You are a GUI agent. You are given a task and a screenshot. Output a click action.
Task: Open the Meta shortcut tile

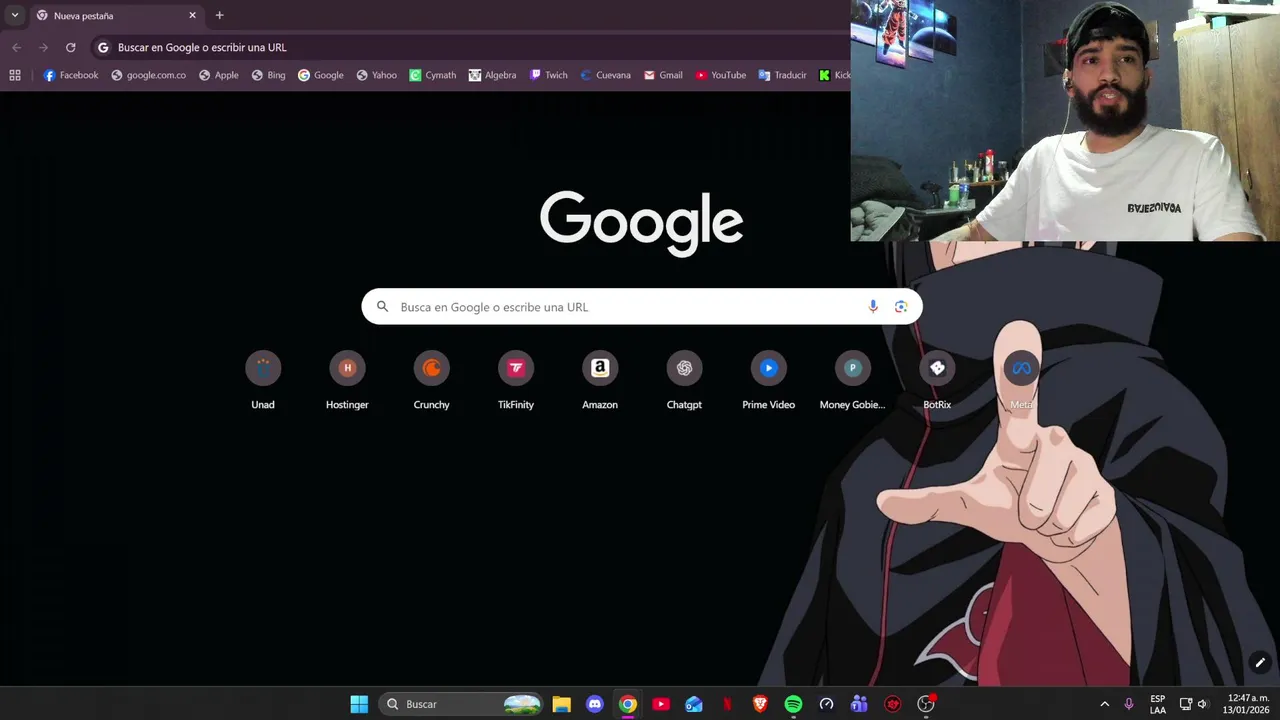pos(1021,380)
